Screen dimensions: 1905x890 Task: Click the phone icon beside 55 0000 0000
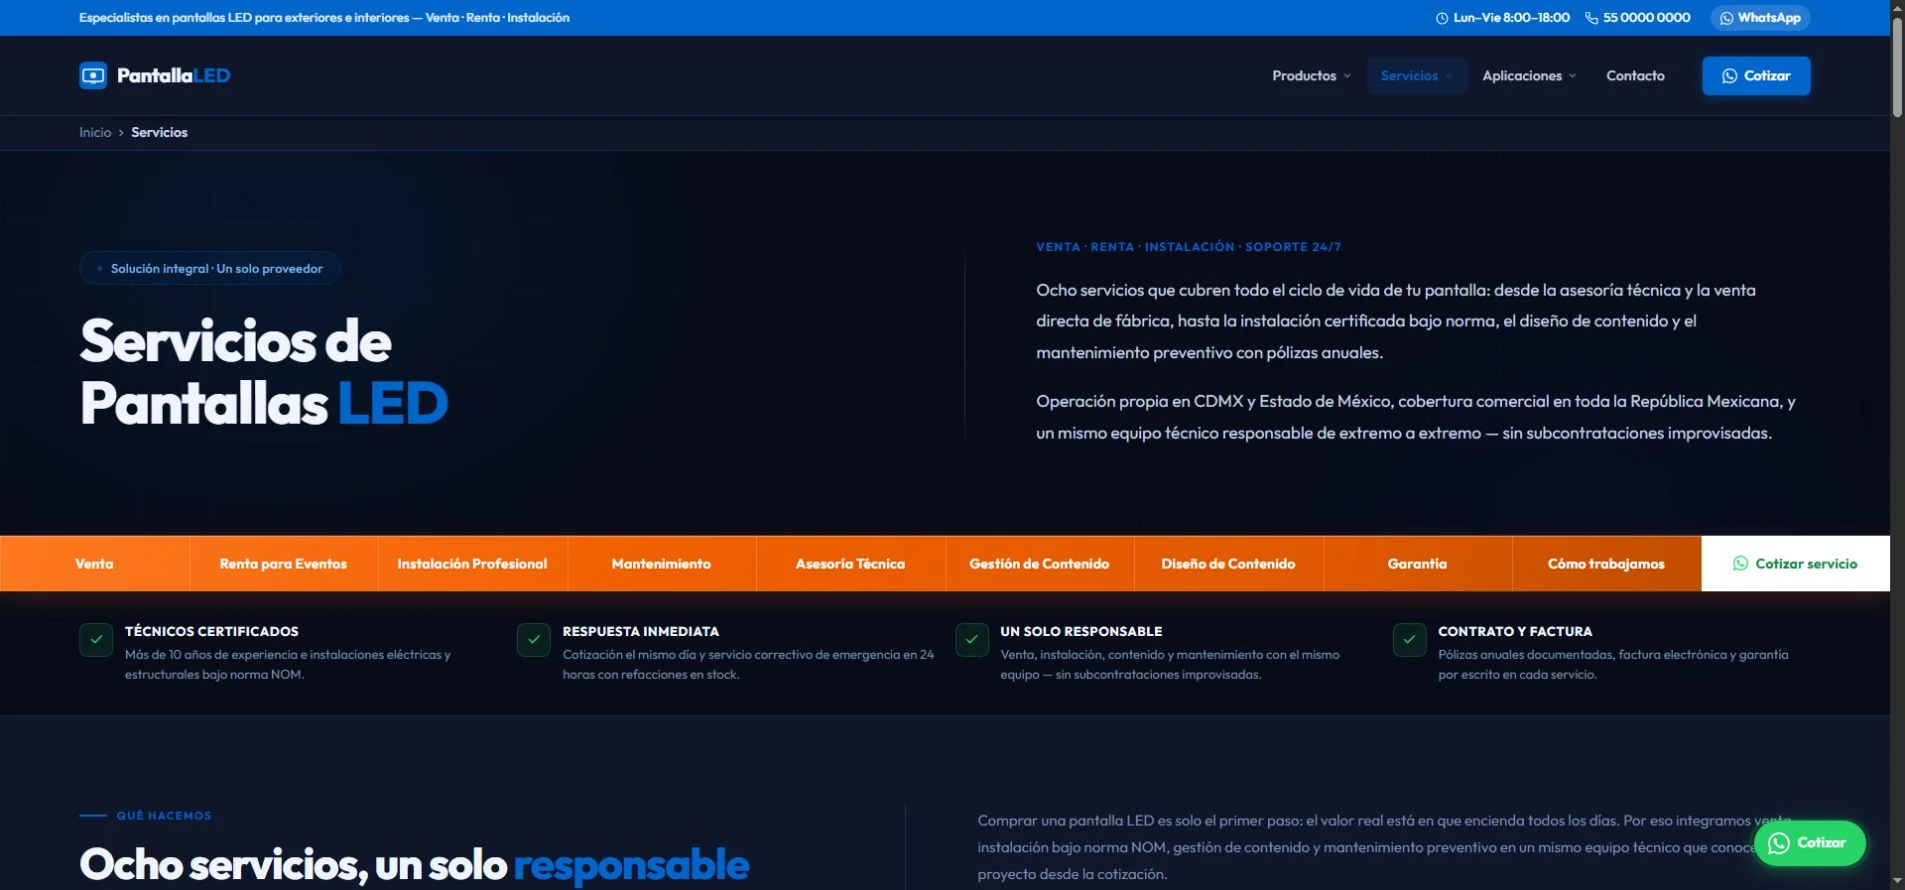(x=1591, y=18)
